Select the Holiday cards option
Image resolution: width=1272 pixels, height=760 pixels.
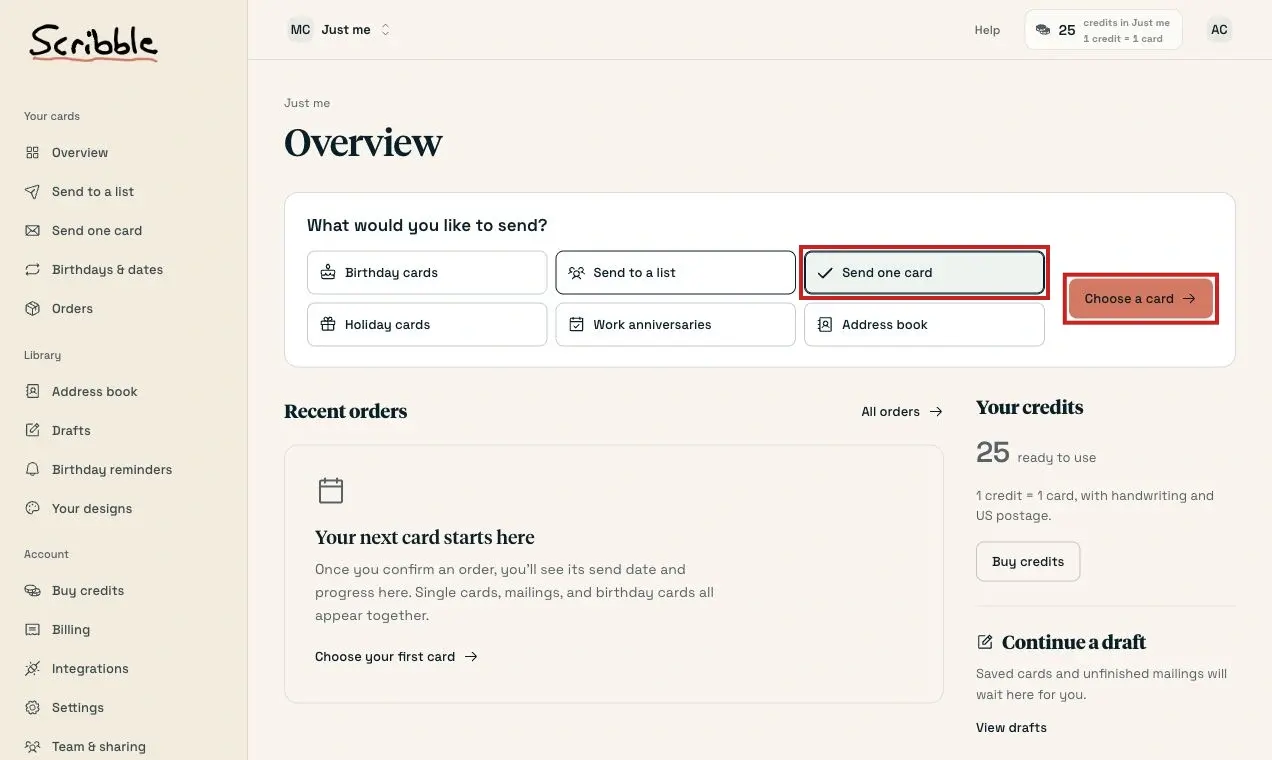click(427, 325)
